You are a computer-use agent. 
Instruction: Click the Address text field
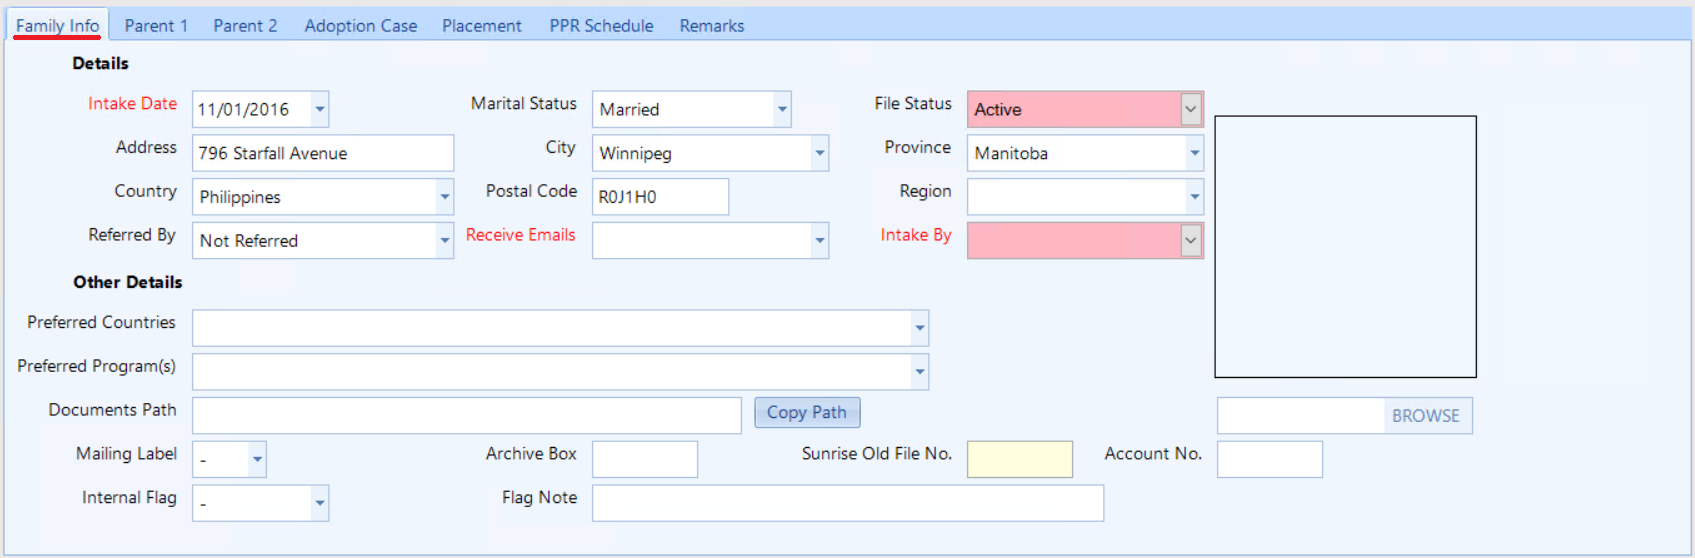point(322,153)
